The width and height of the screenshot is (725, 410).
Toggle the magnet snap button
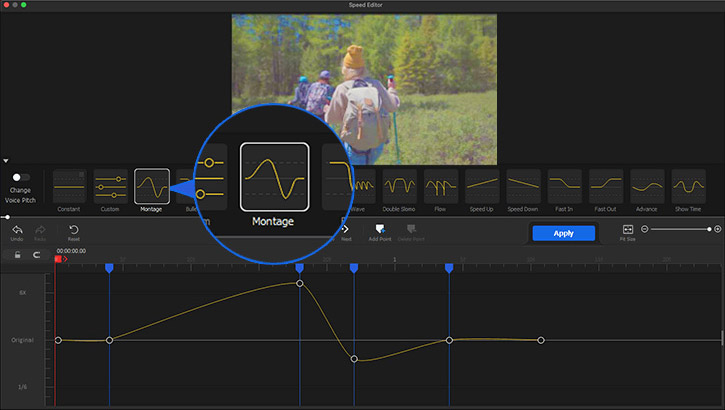tap(37, 255)
